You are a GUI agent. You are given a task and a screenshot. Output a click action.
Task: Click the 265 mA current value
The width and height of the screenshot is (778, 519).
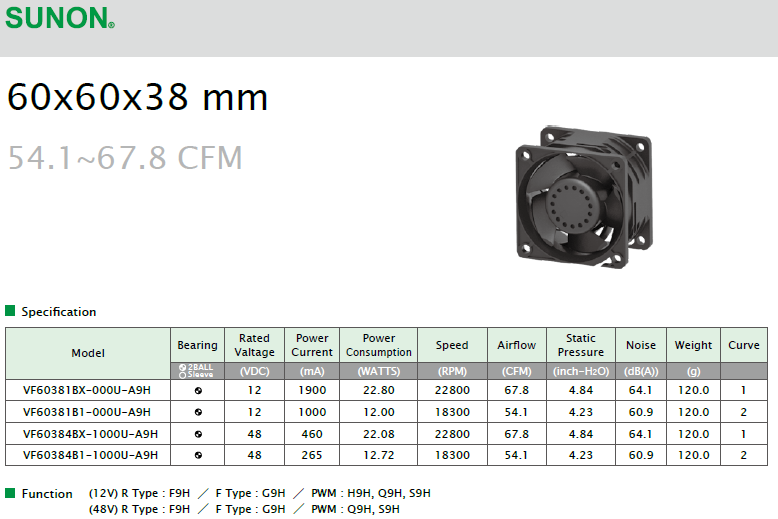click(312, 455)
